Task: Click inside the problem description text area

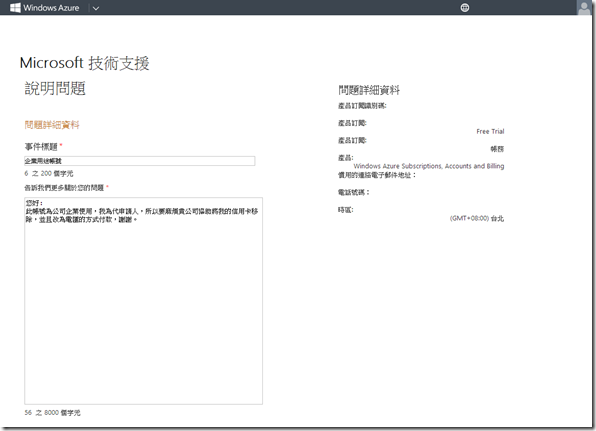Action: [143, 301]
